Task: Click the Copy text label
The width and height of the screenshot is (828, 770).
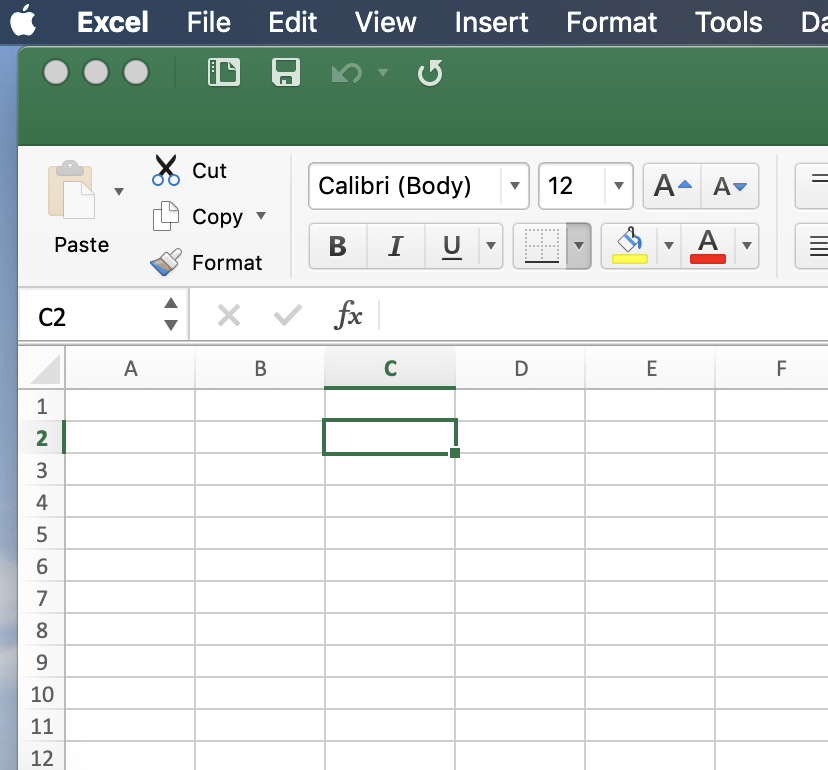Action: [218, 217]
